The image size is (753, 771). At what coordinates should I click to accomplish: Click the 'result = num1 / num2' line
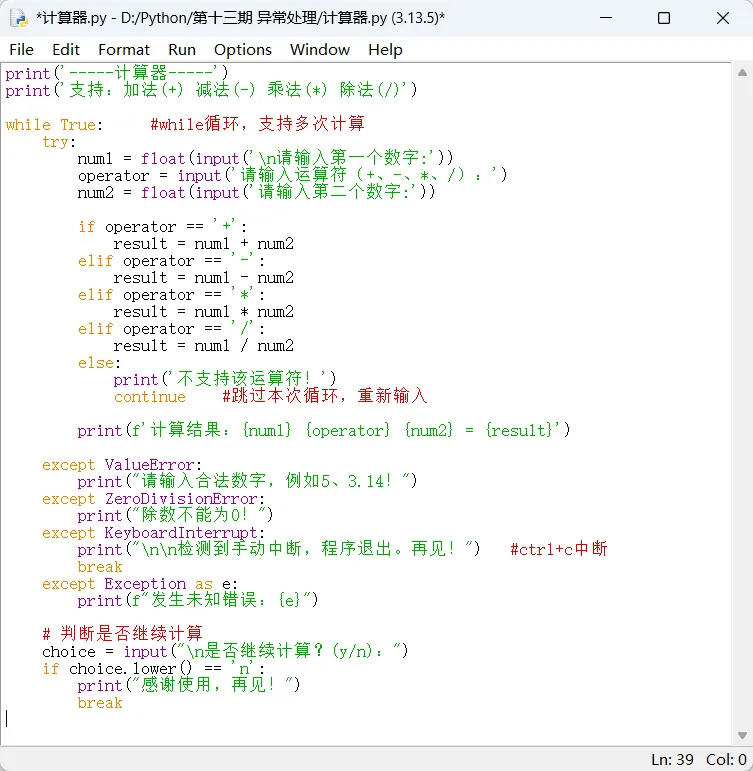(x=203, y=346)
